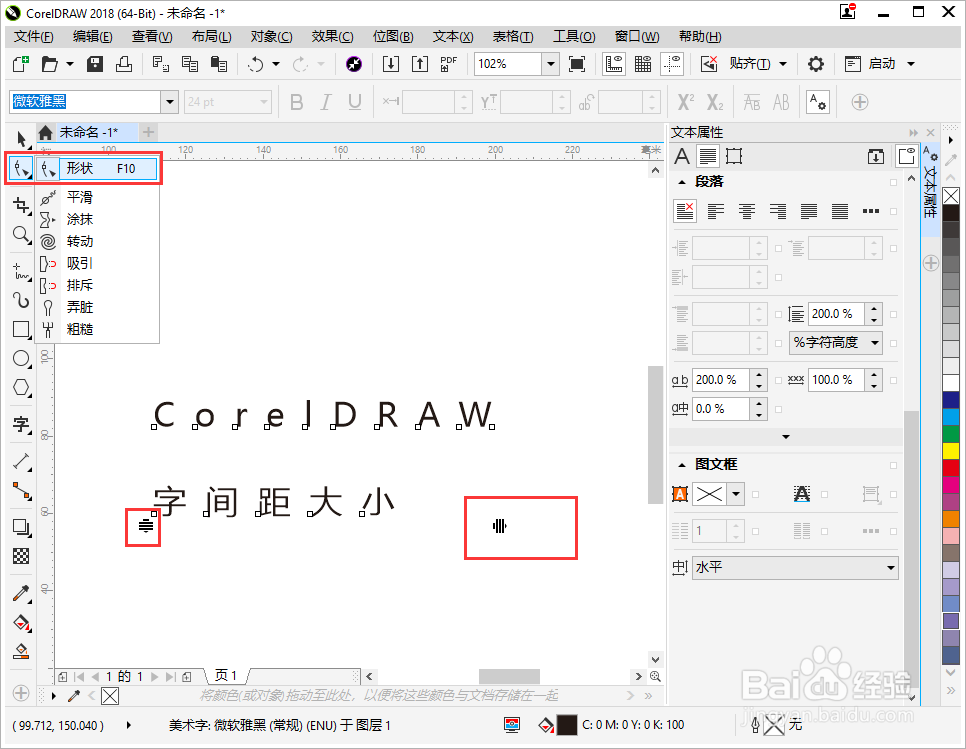Increase line spacing 200.0 % stepper

(x=874, y=309)
